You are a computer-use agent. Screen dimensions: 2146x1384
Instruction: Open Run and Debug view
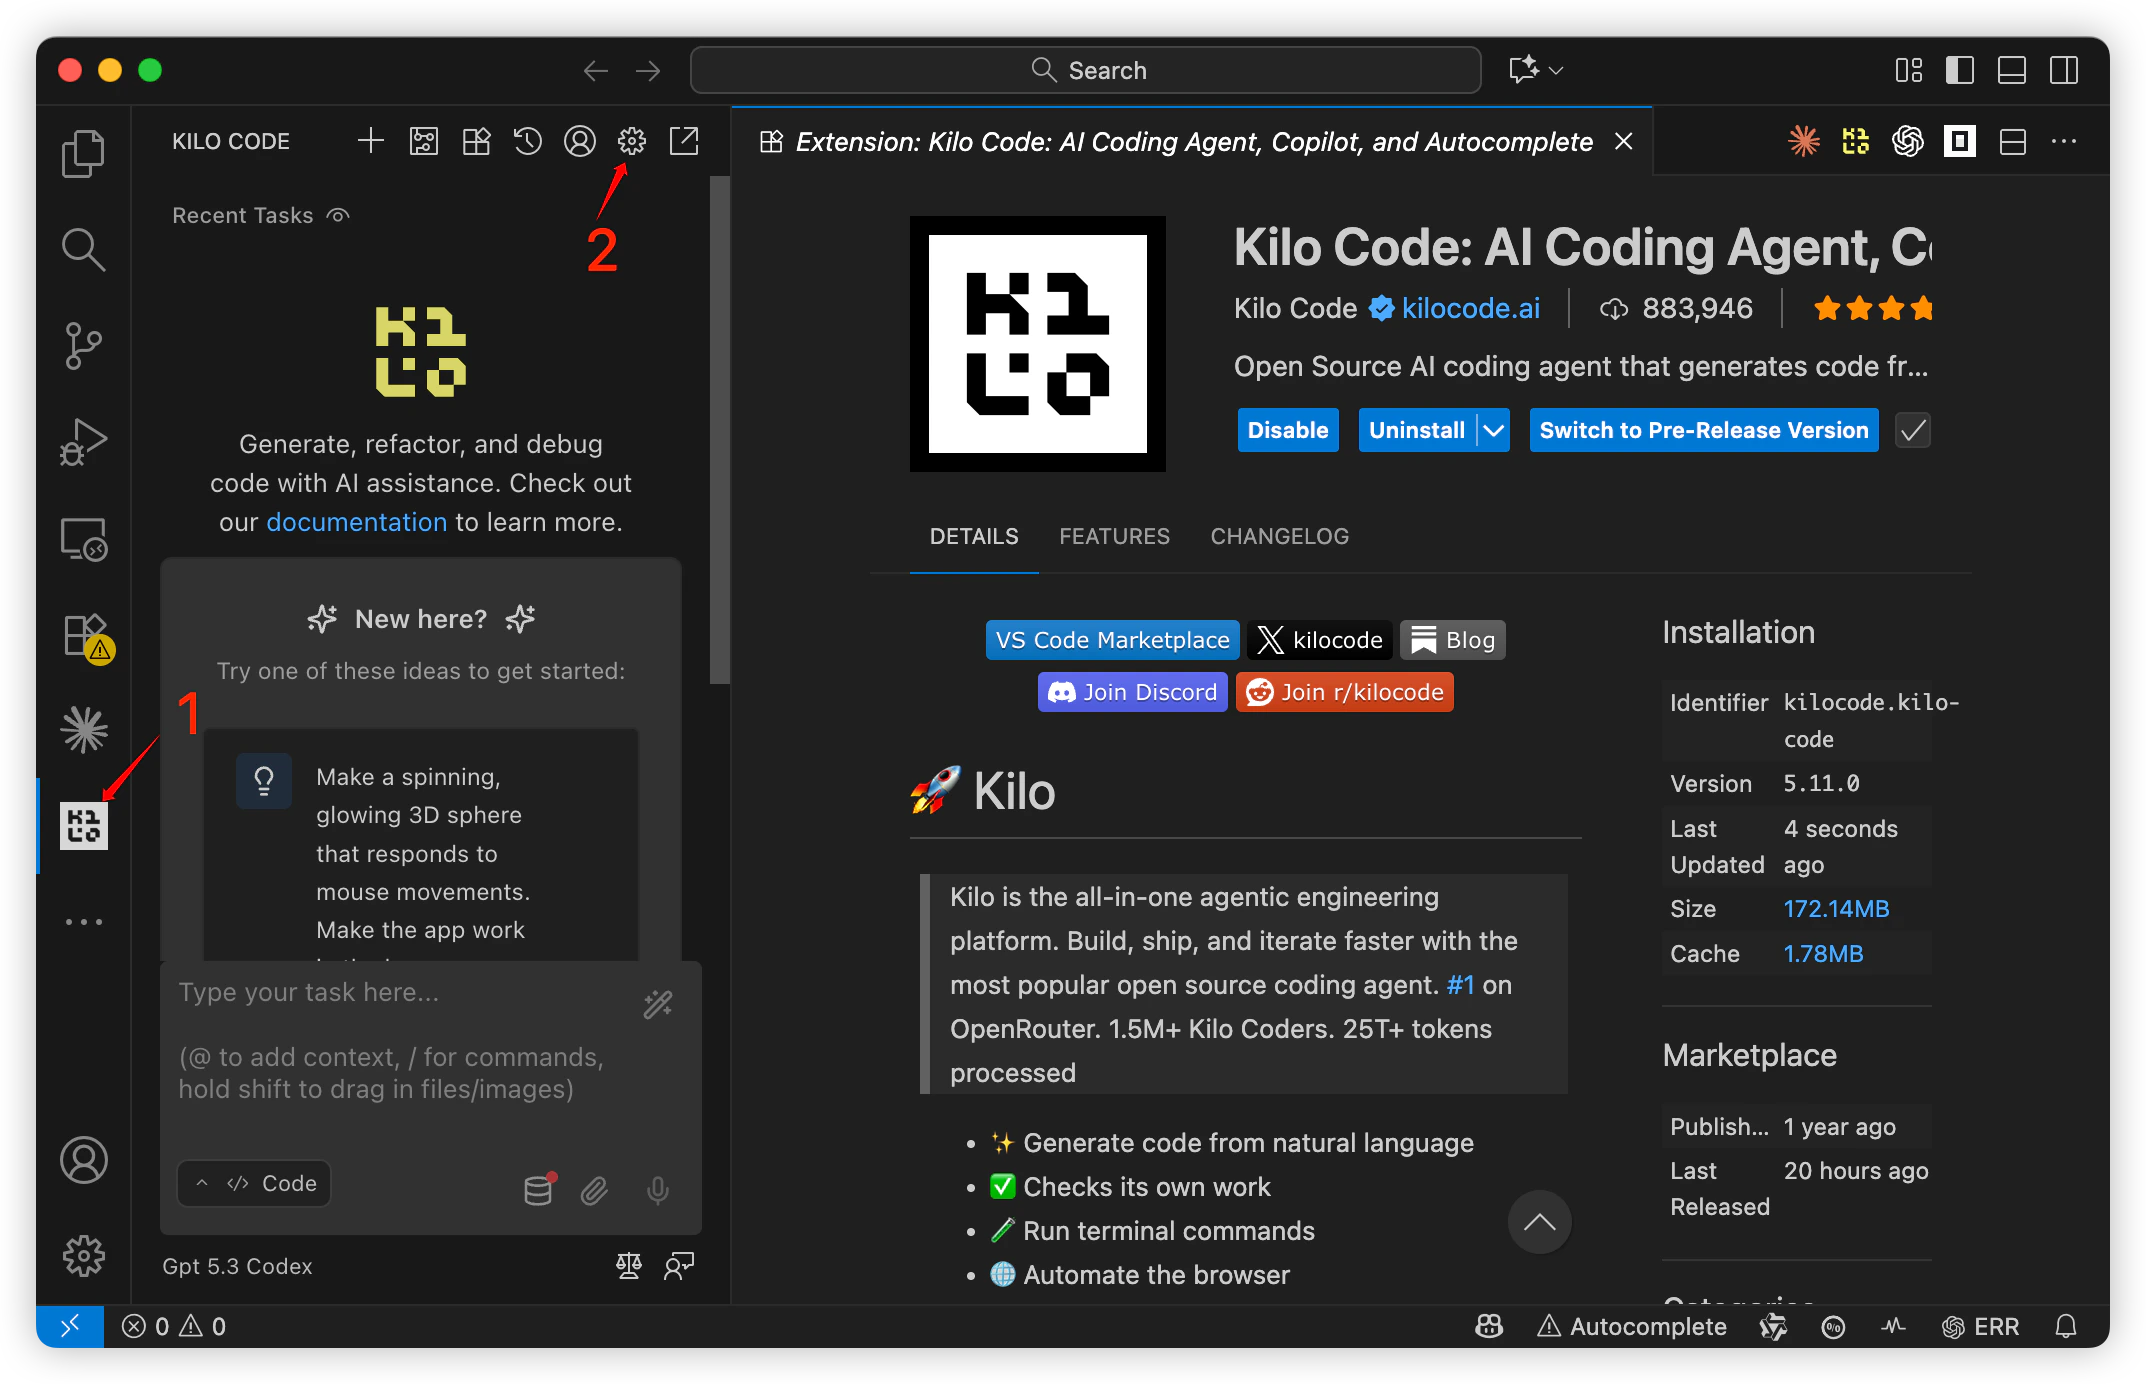pos(84,442)
